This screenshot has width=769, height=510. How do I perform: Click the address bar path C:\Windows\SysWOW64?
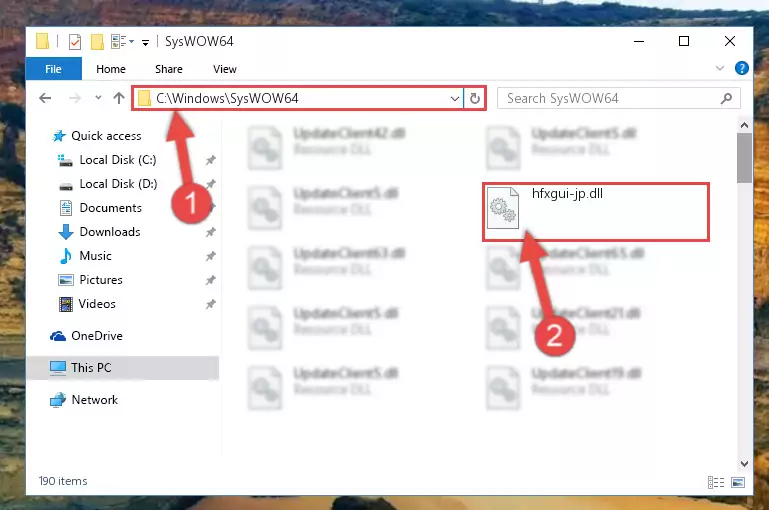coord(227,99)
